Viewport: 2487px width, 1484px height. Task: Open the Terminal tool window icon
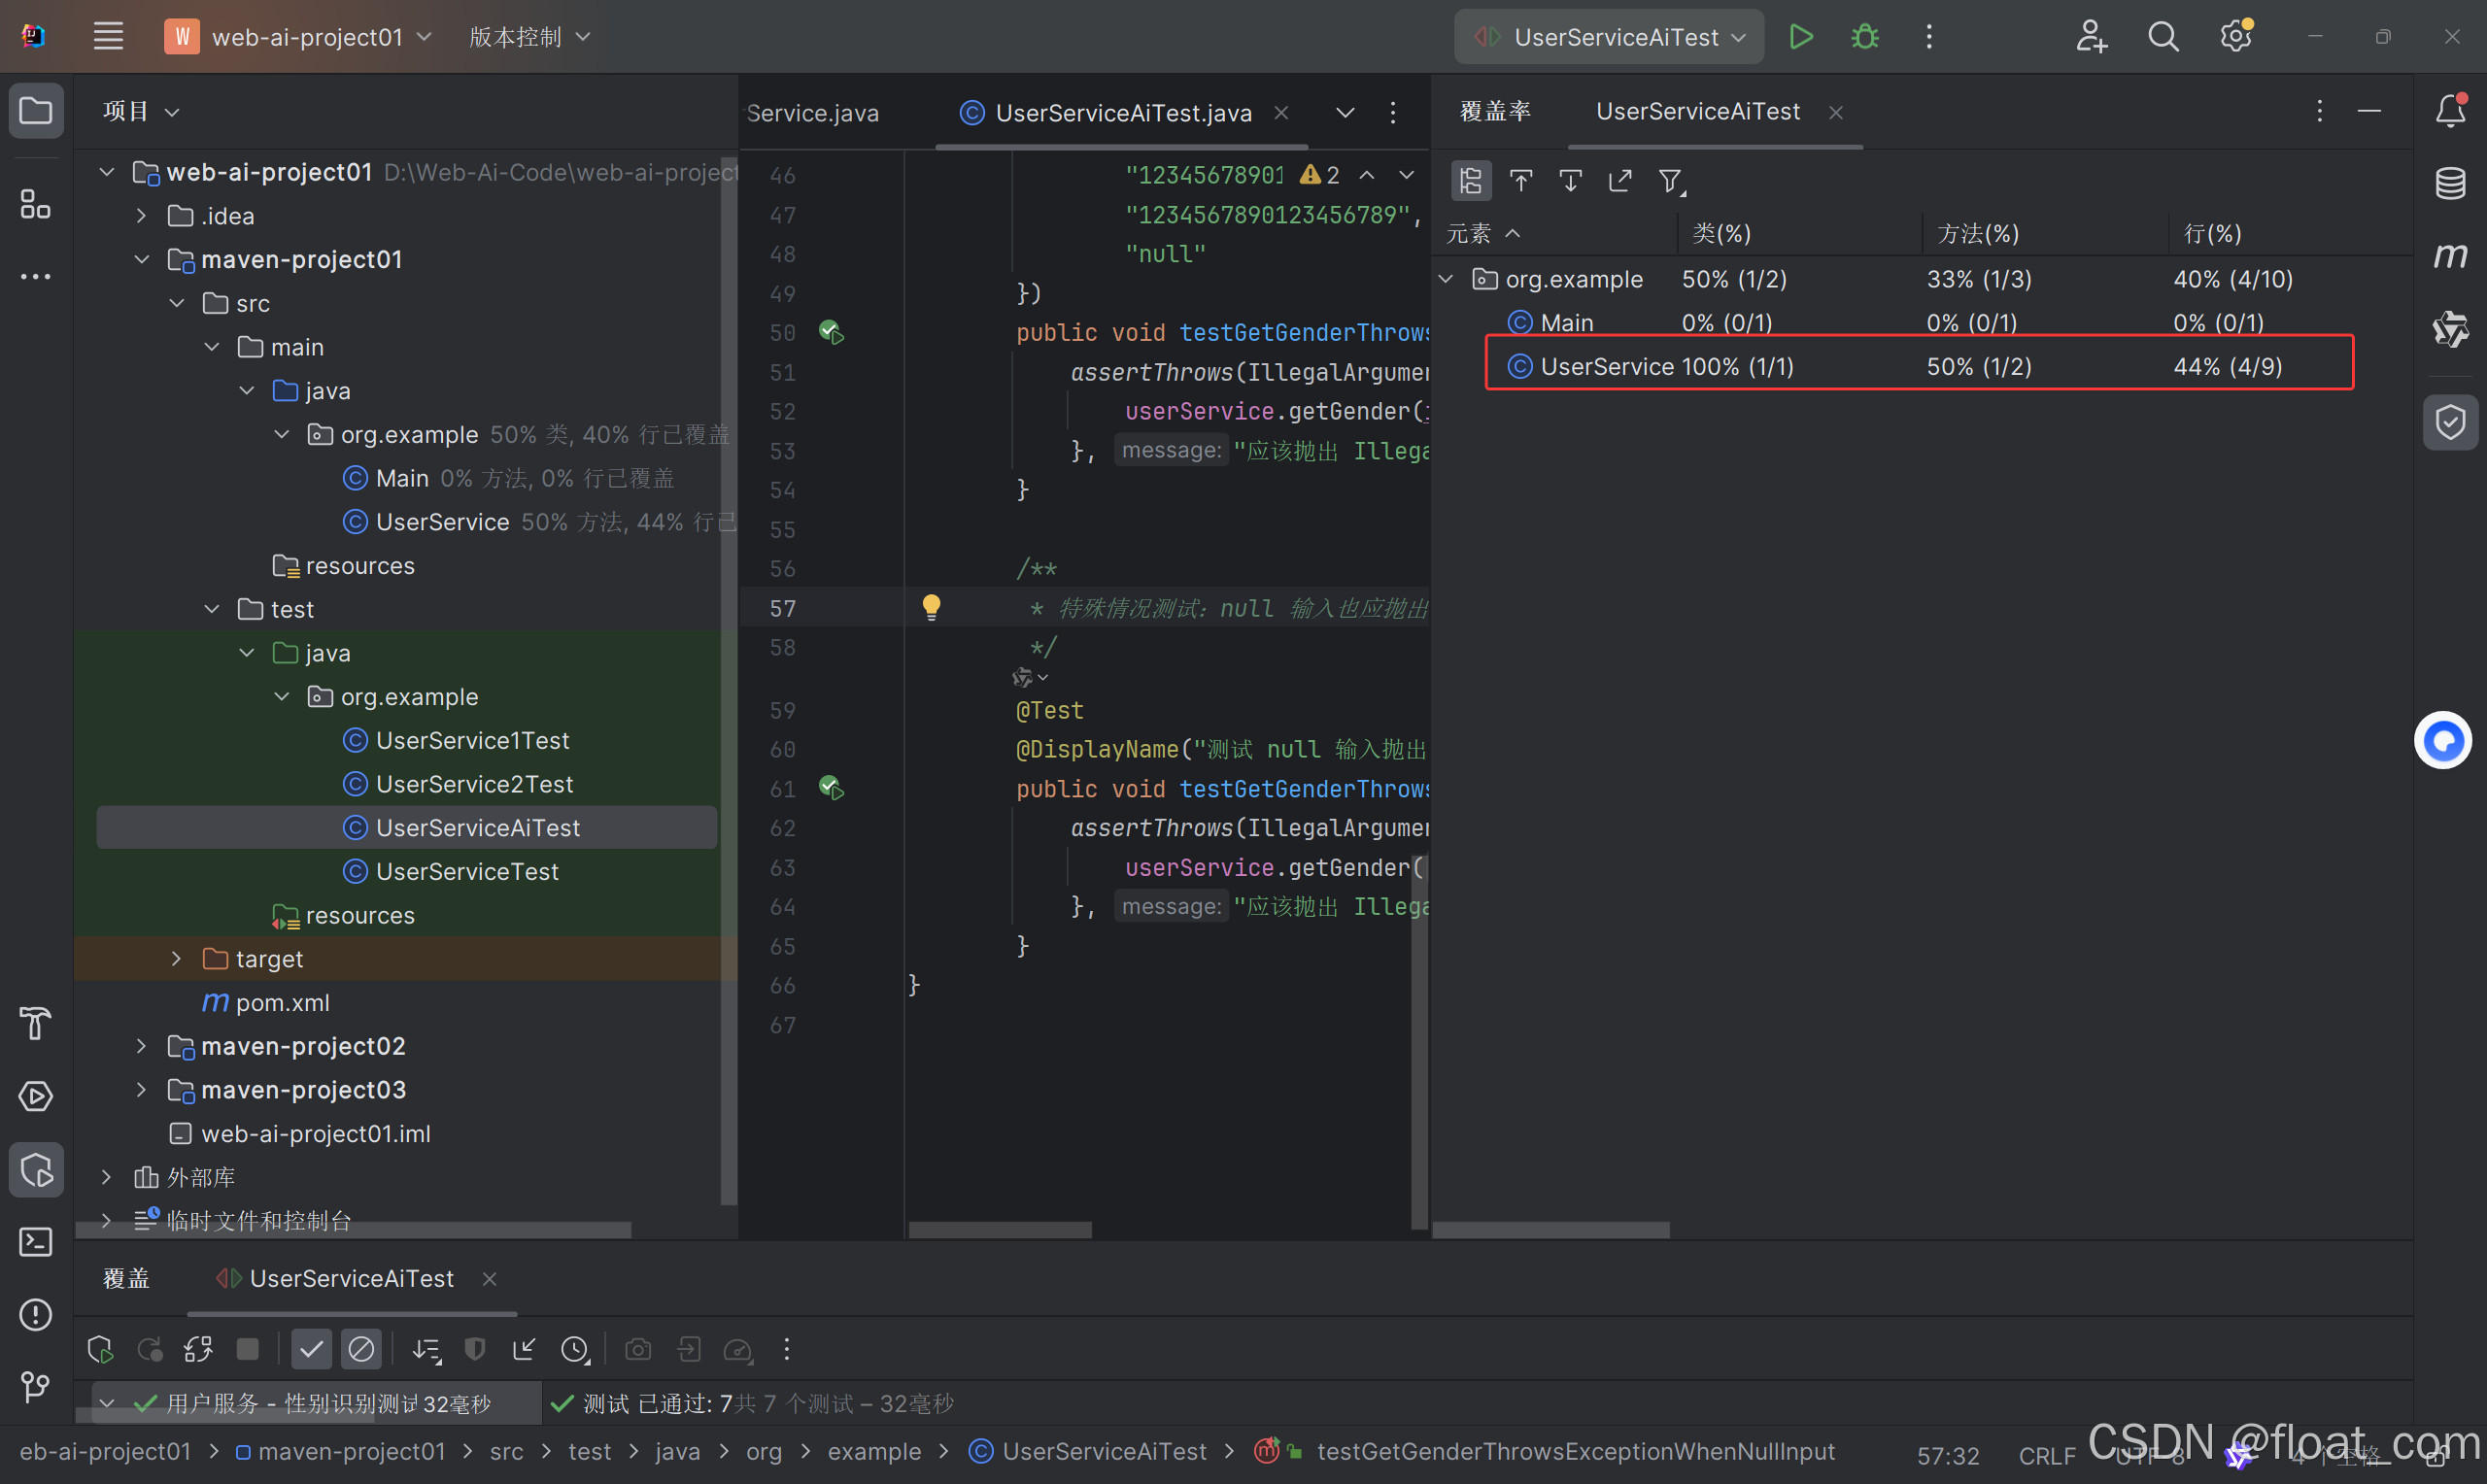pyautogui.click(x=36, y=1241)
